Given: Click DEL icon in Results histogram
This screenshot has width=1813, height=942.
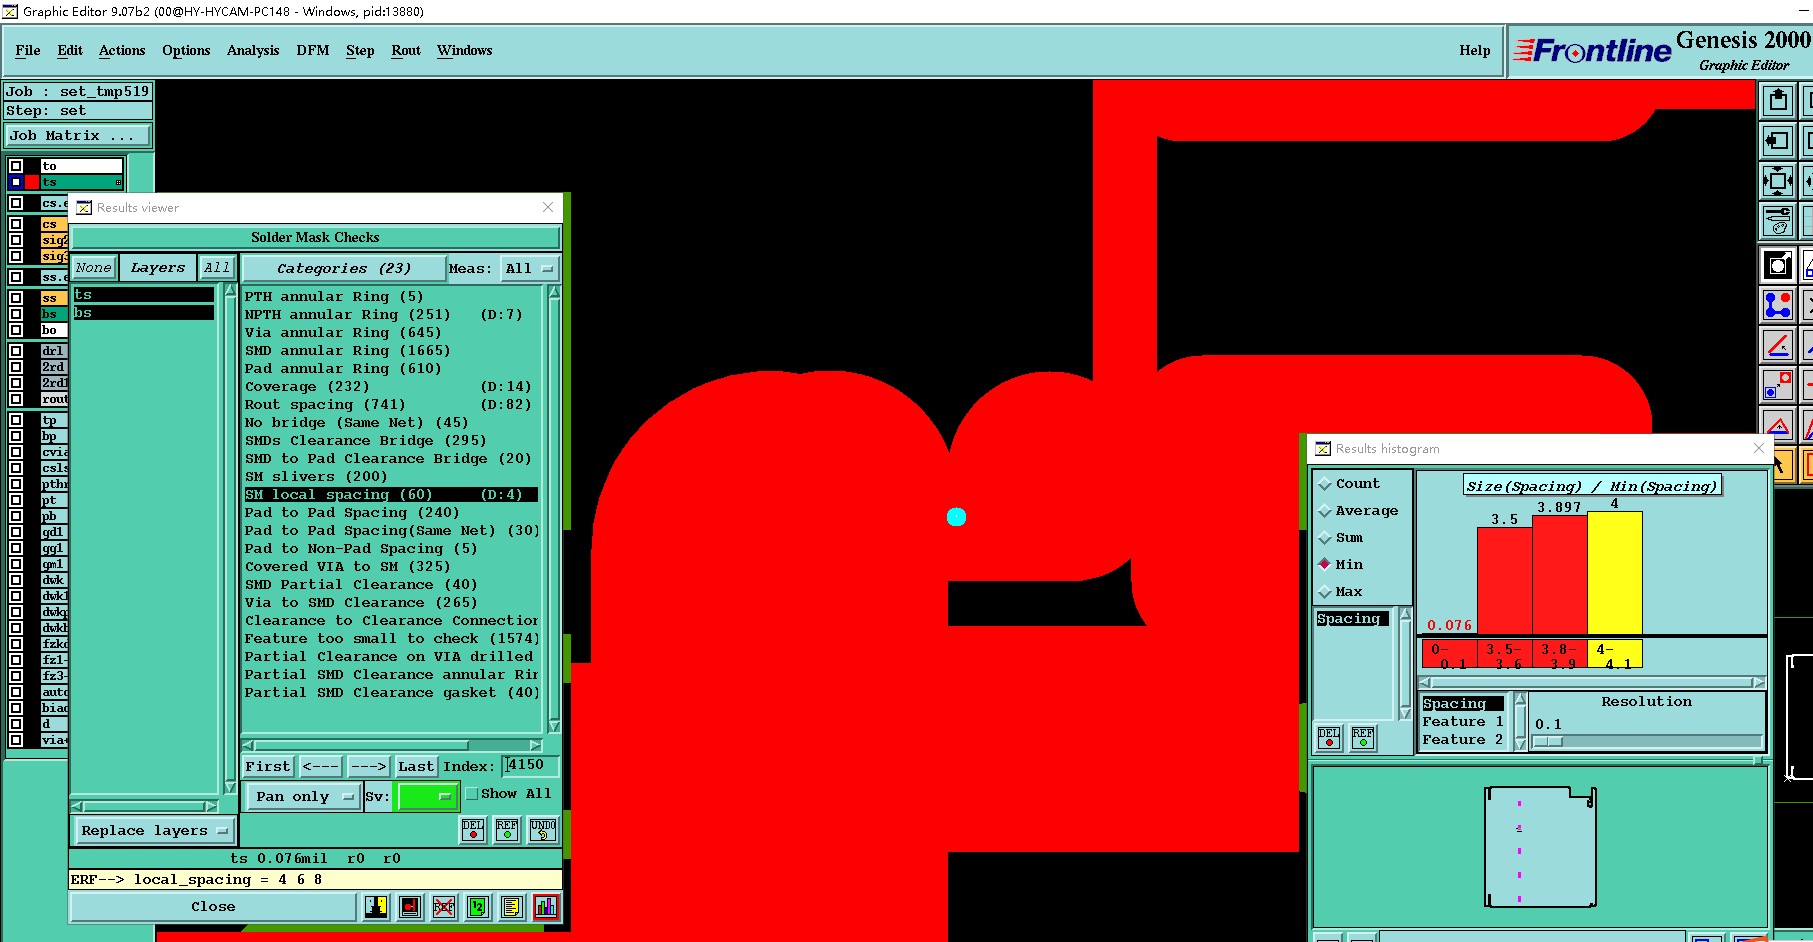Looking at the screenshot, I should pyautogui.click(x=1328, y=738).
